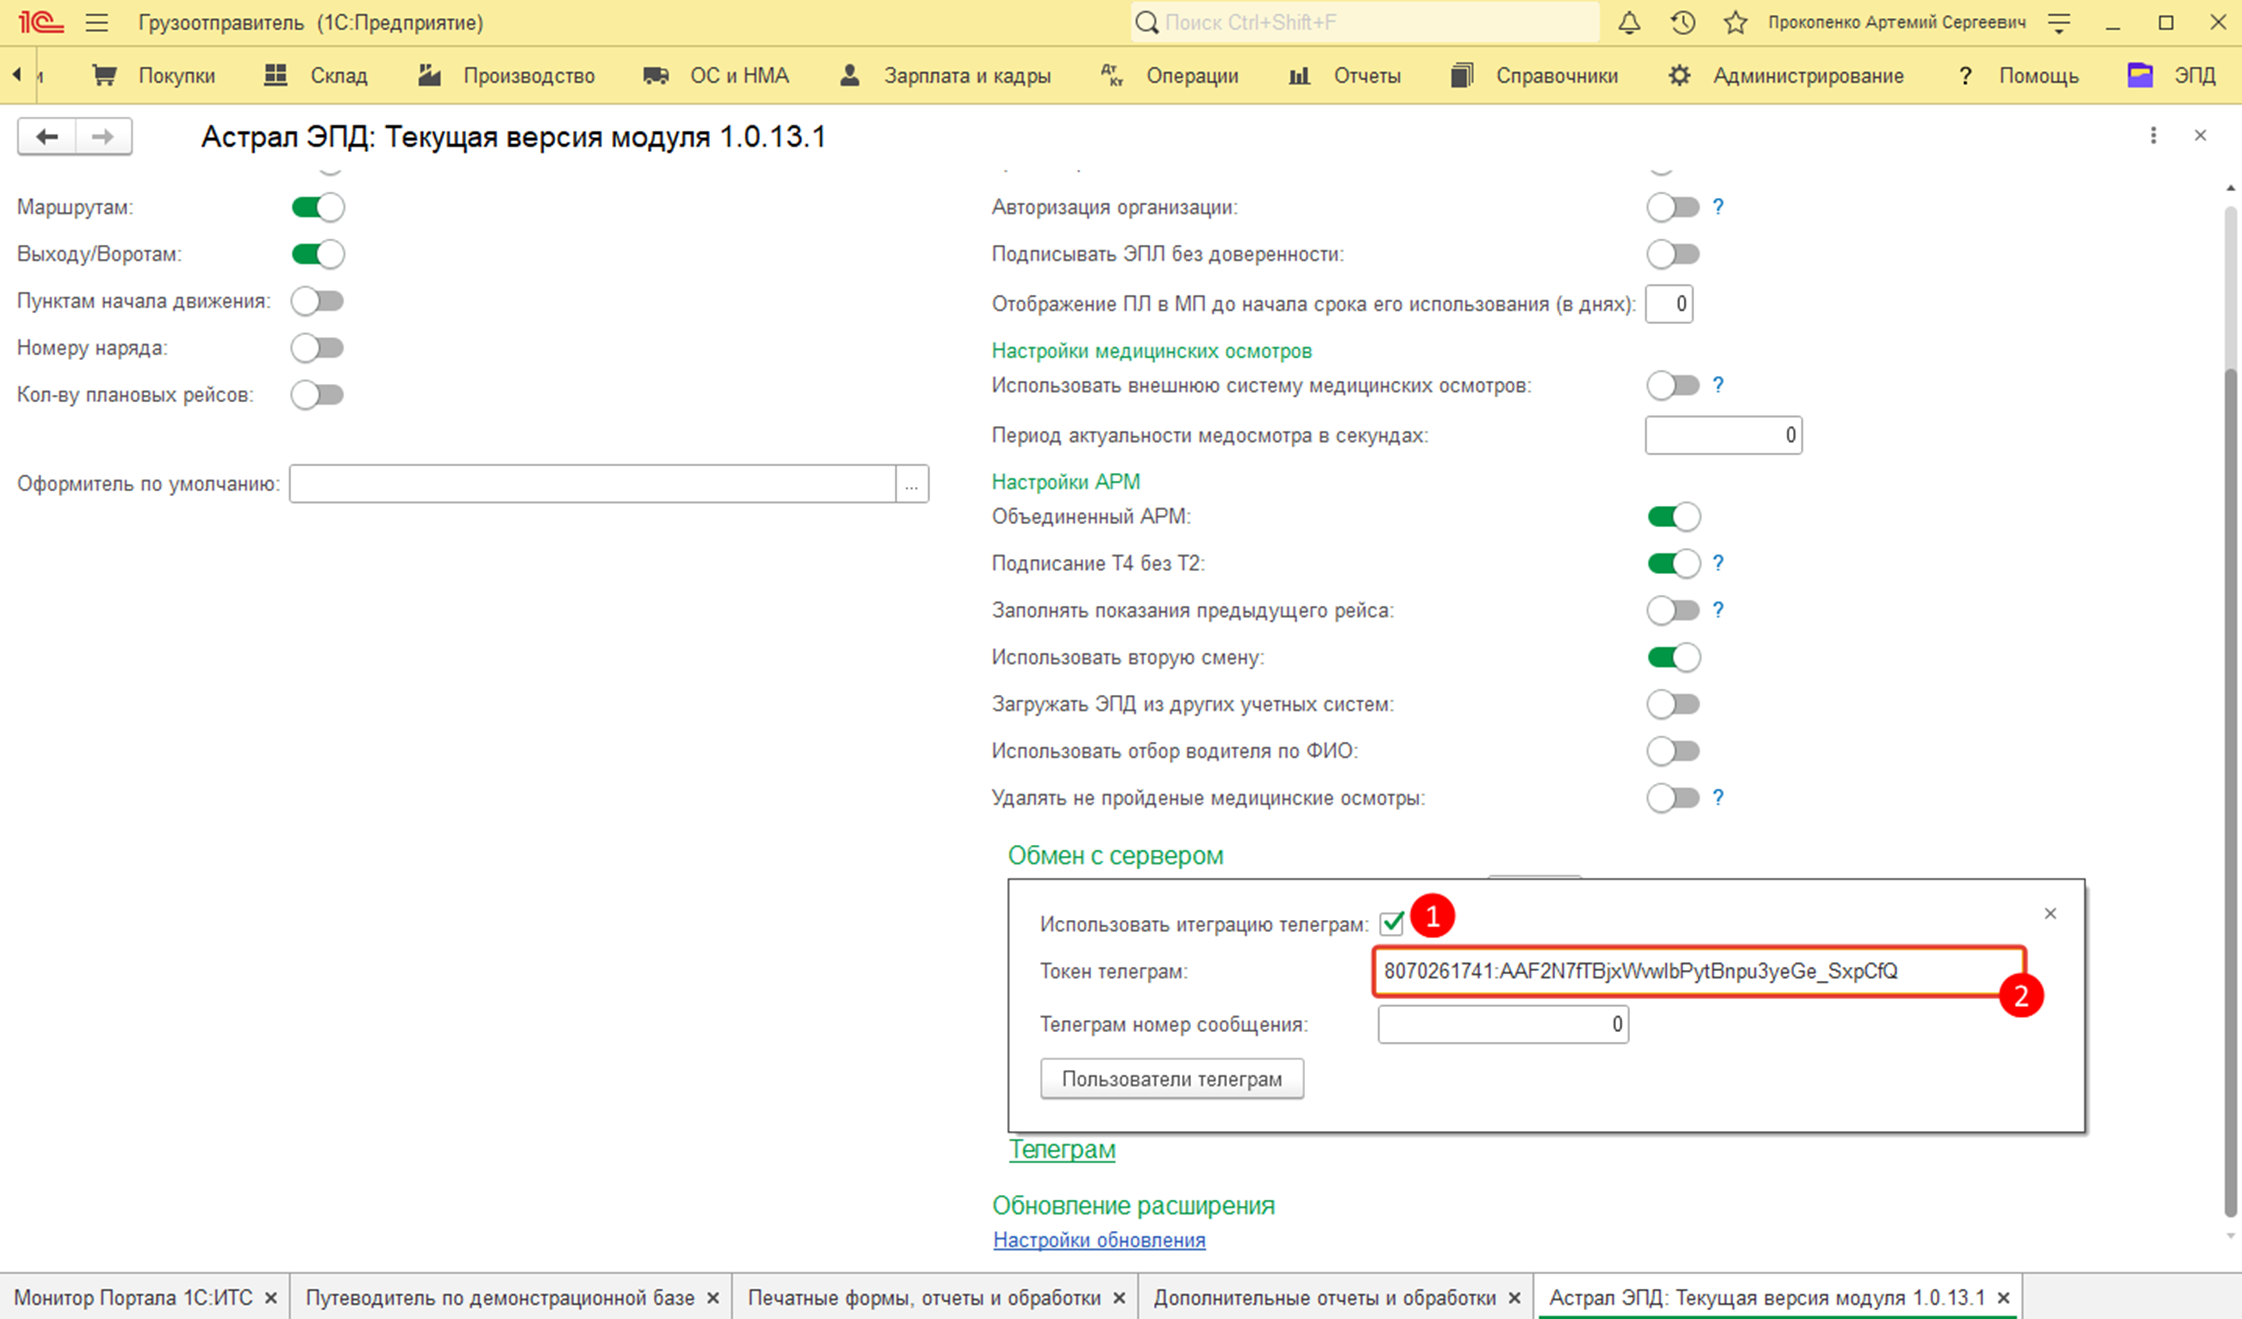The image size is (2242, 1319).
Task: Click the ОС и НМА truck icon
Action: [x=656, y=75]
